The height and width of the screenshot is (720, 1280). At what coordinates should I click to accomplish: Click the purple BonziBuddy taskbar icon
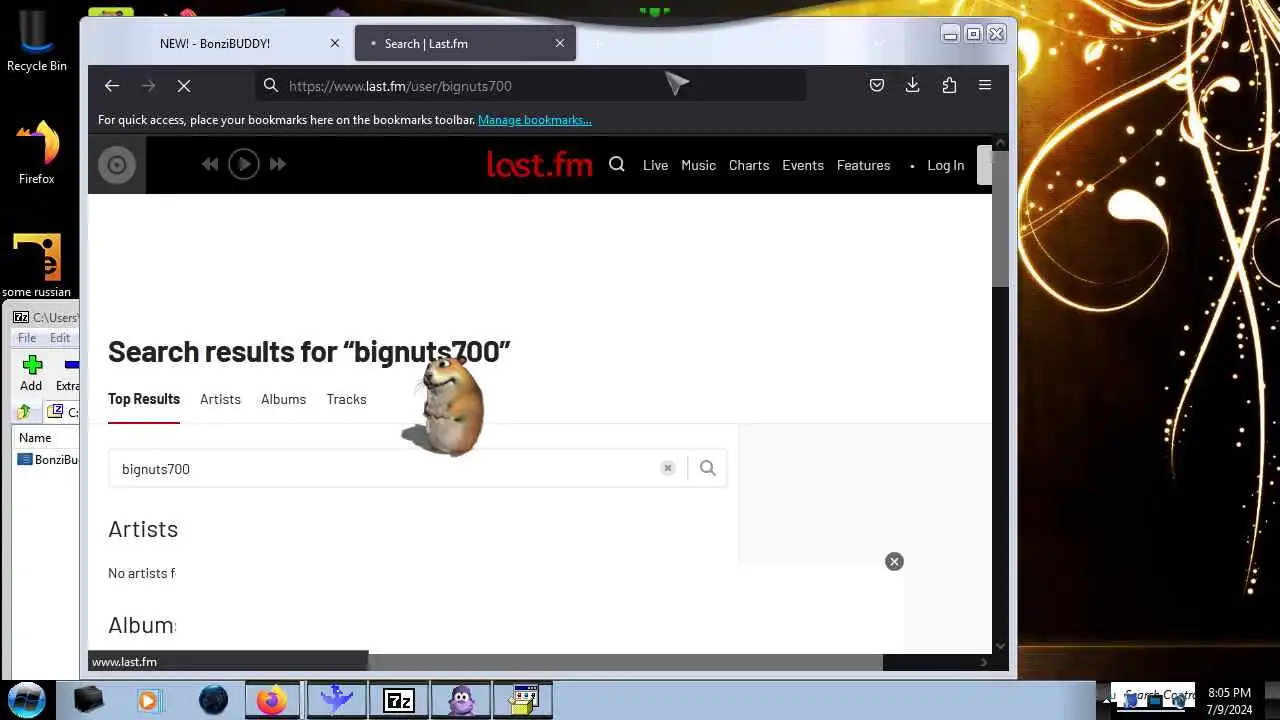461,700
